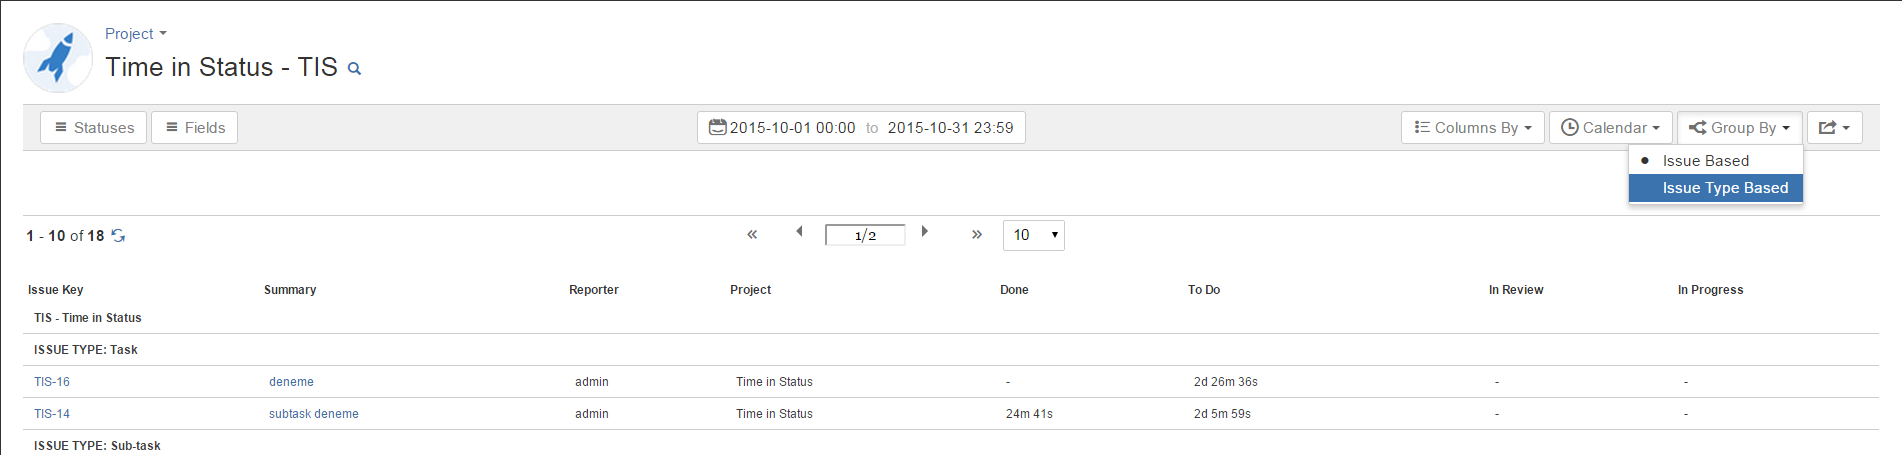Choose Issue Type Based grouping
The width and height of the screenshot is (1902, 455).
click(1724, 188)
